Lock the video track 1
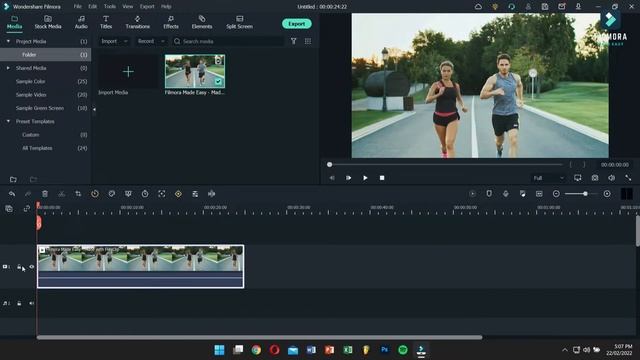The height and width of the screenshot is (360, 640). (19, 267)
